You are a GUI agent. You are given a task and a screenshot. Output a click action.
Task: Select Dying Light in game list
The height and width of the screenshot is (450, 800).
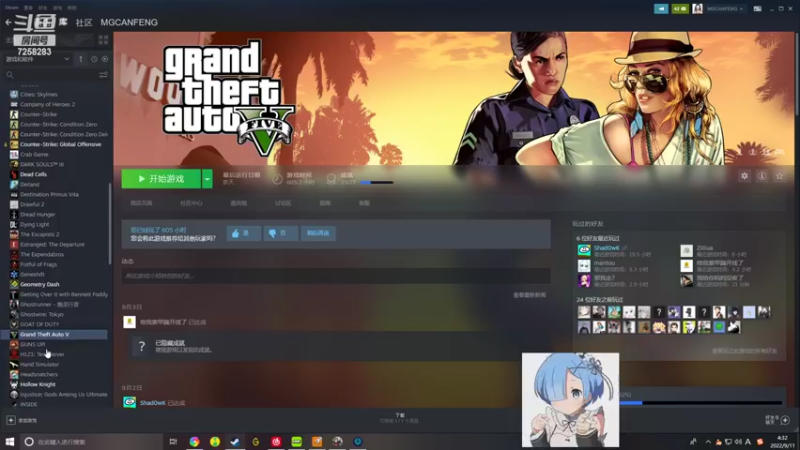[35, 224]
